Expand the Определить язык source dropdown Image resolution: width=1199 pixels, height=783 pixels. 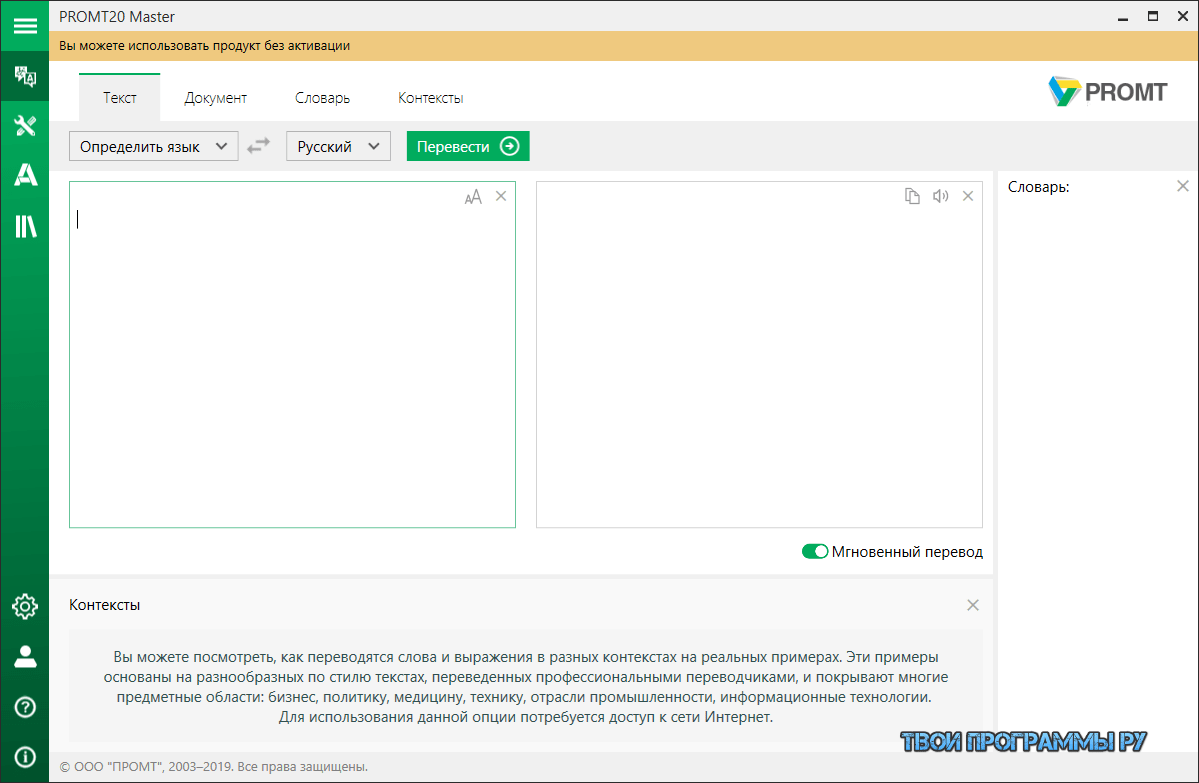point(154,146)
